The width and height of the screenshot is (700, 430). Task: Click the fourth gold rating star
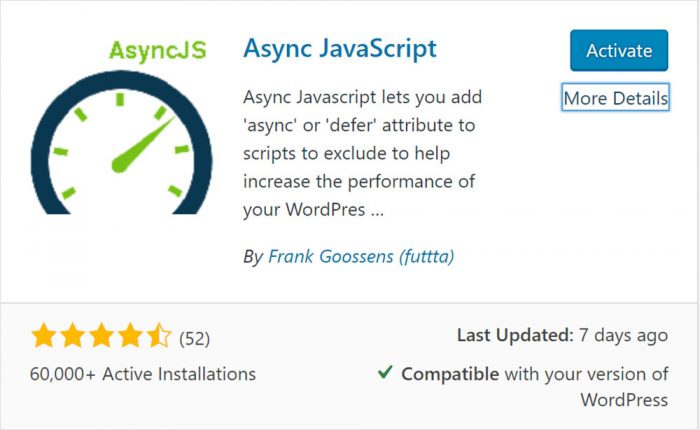pyautogui.click(x=130, y=336)
